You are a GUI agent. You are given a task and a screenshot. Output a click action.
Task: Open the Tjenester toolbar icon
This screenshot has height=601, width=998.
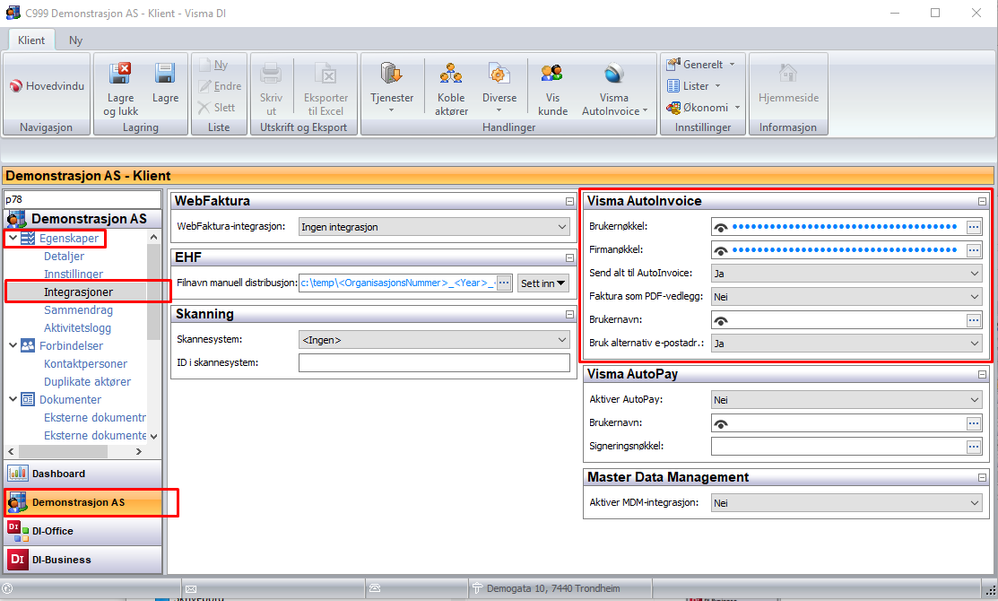391,75
